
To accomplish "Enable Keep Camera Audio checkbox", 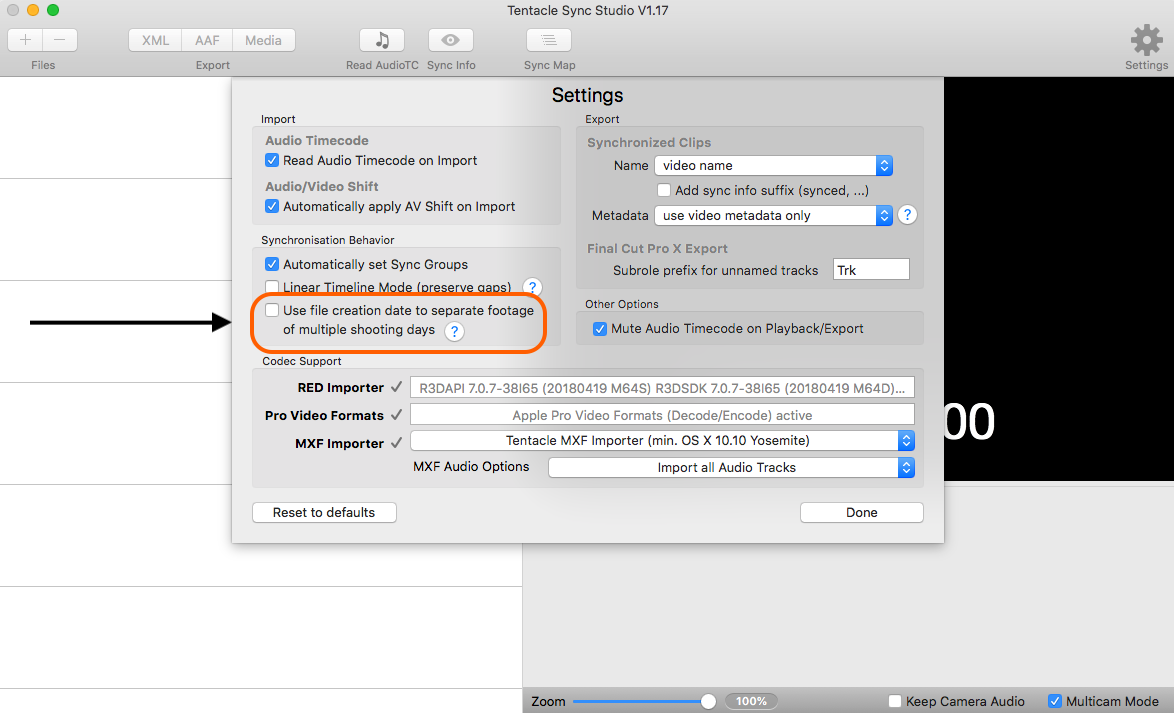I will [x=895, y=701].
